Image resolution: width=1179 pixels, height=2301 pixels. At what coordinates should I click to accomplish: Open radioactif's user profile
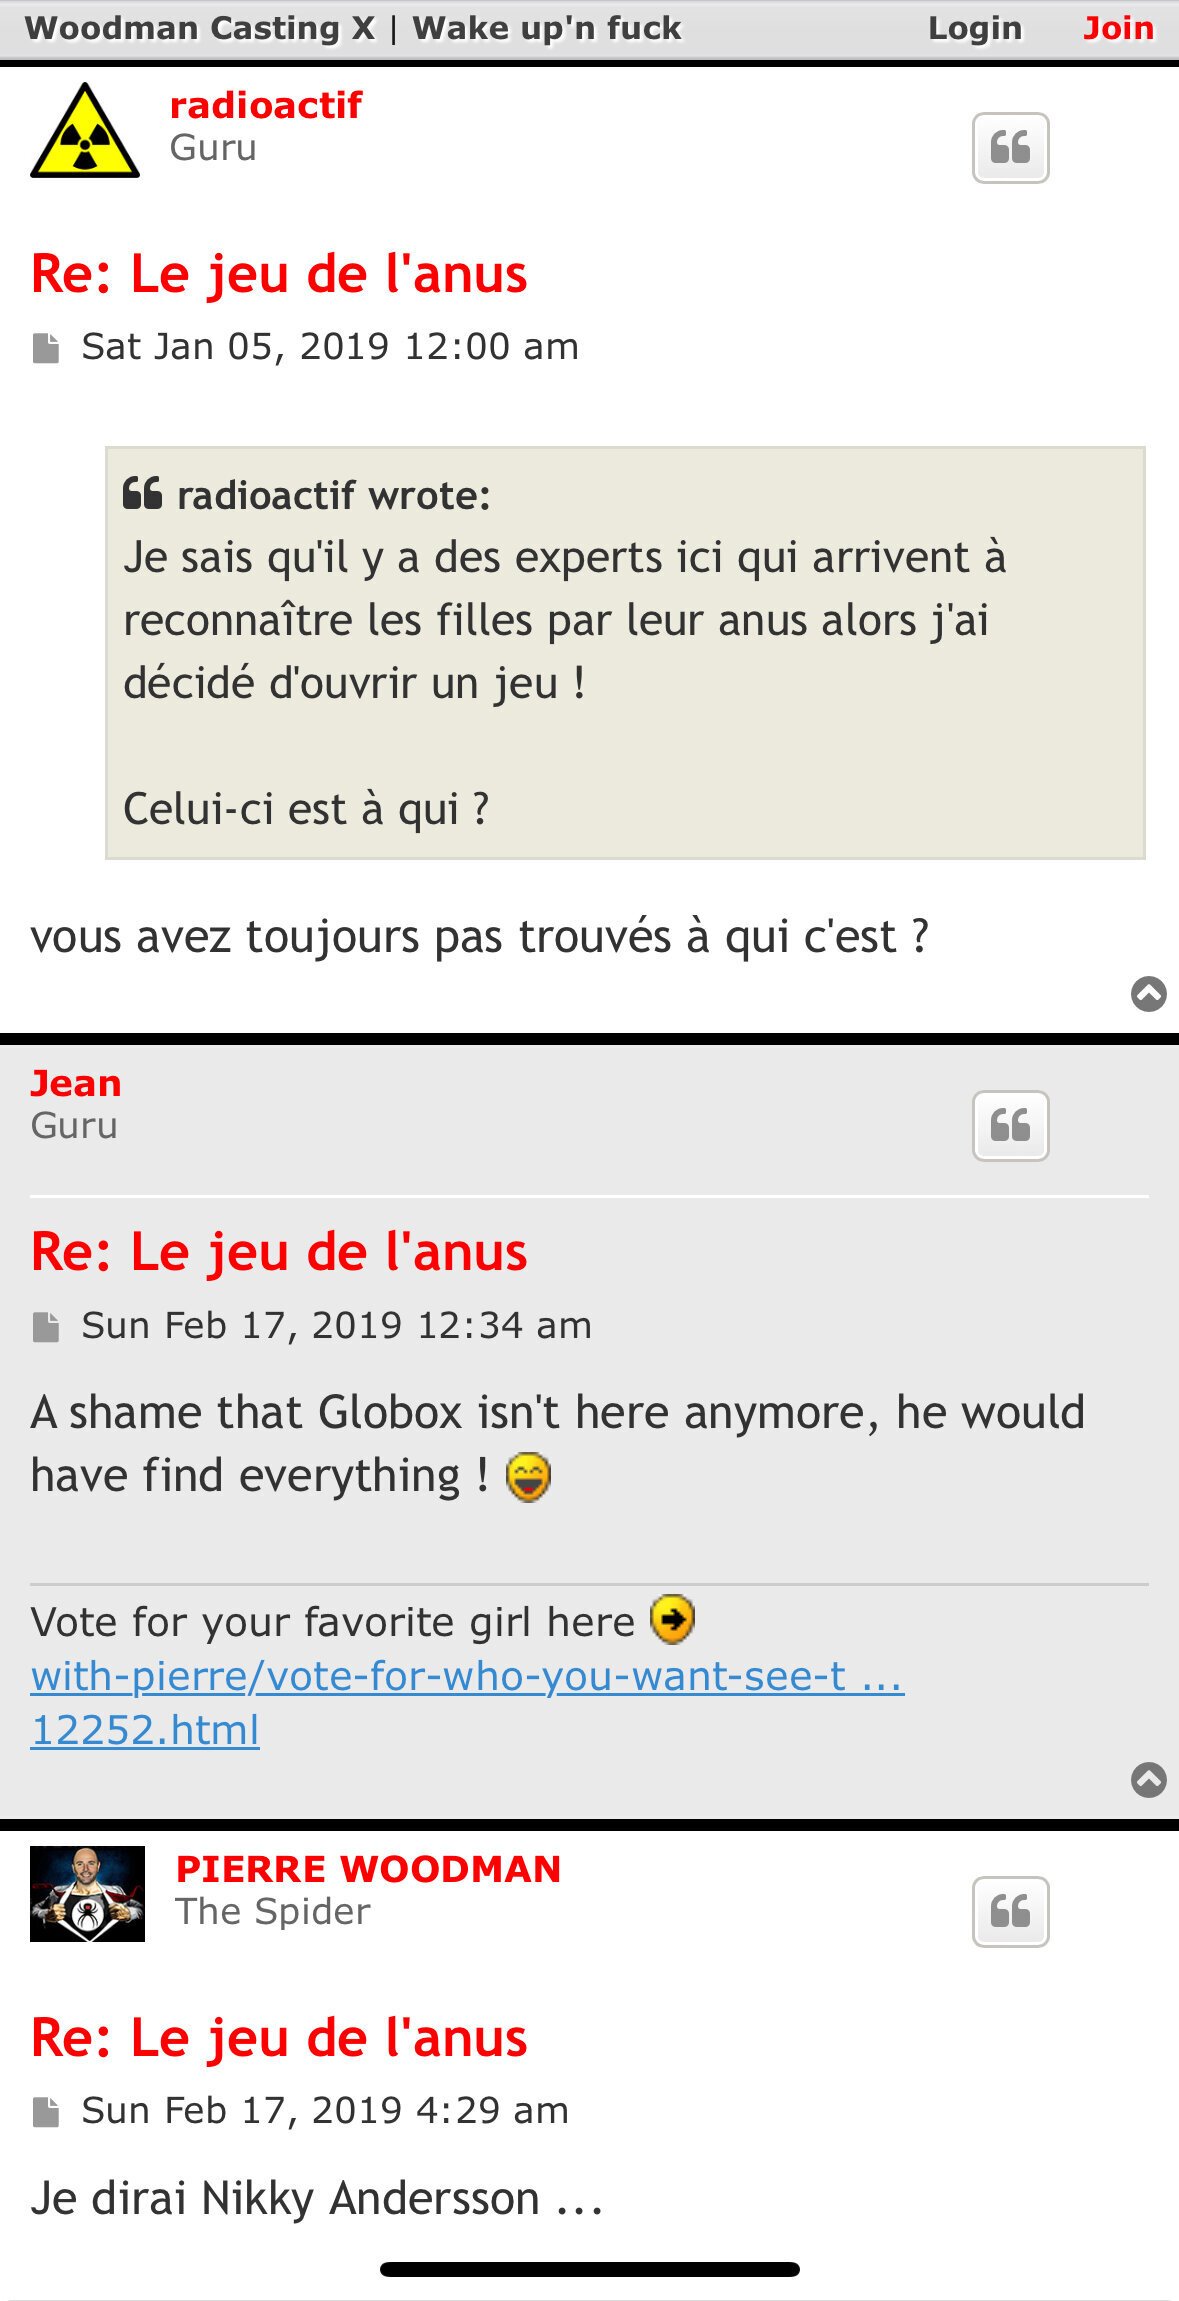click(x=266, y=105)
